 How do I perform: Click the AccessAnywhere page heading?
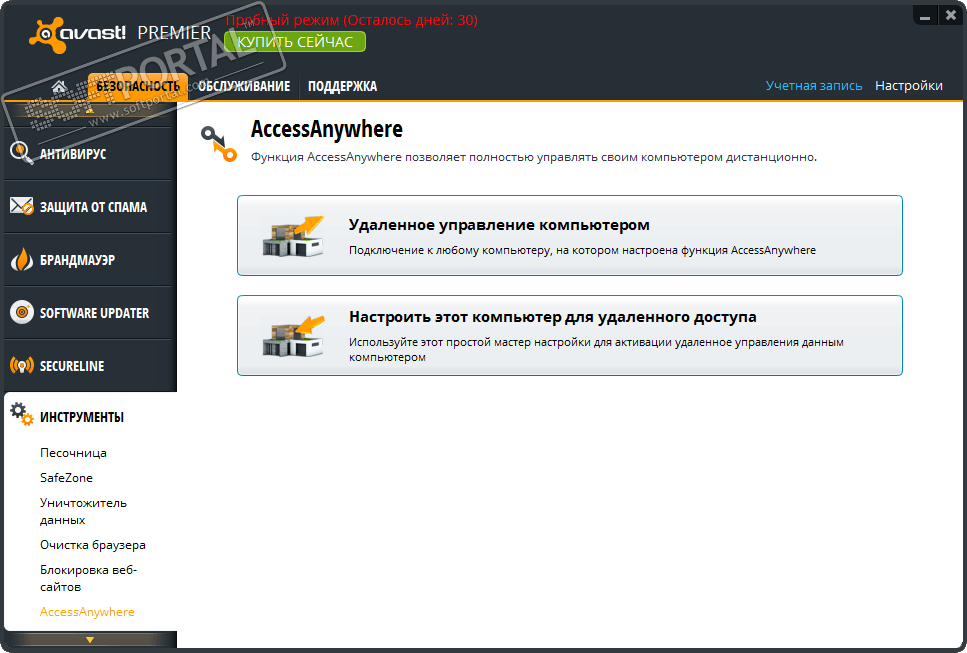tap(327, 129)
